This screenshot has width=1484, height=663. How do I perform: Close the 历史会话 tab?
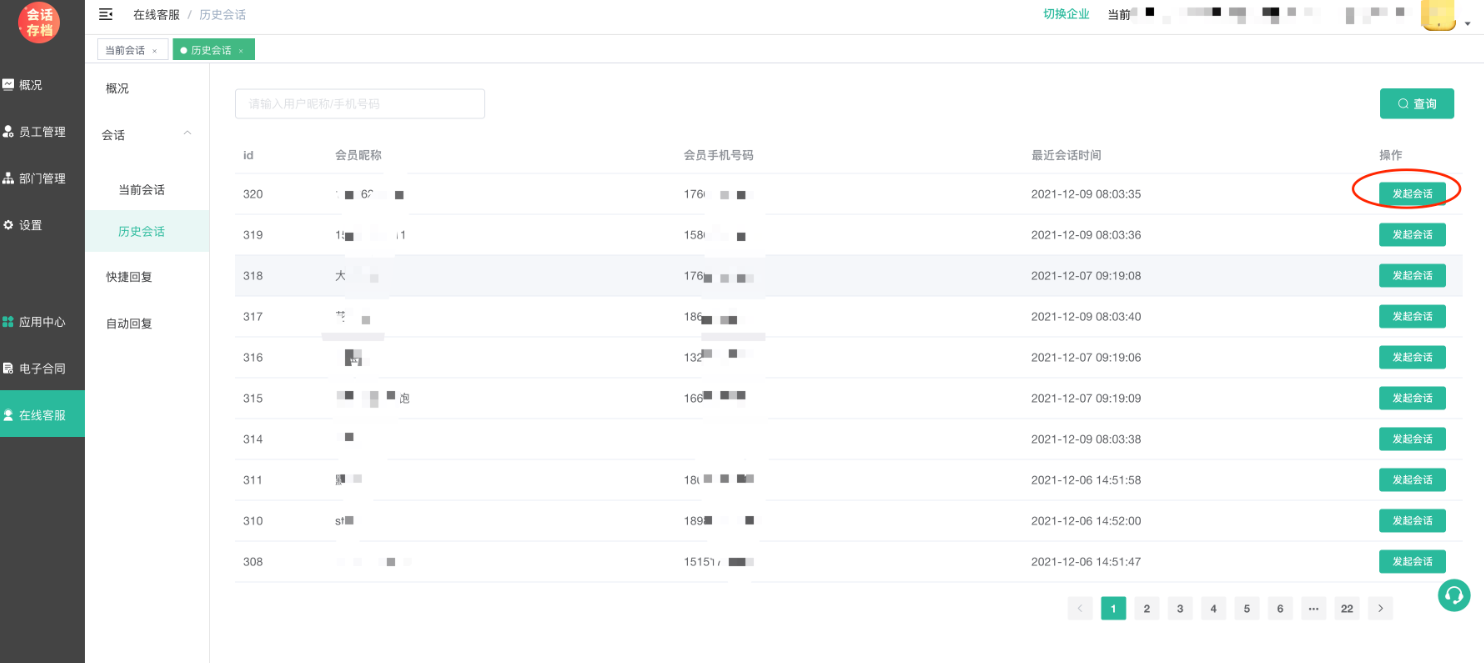pos(241,51)
